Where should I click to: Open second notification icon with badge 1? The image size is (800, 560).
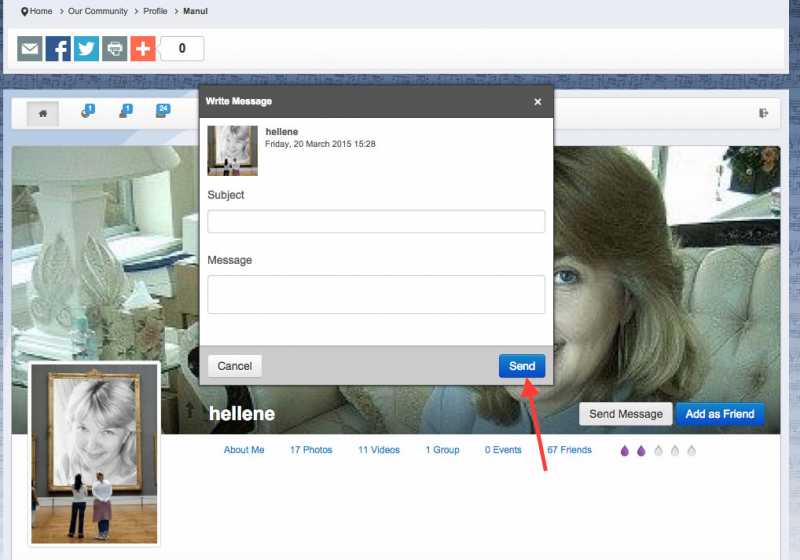click(x=126, y=111)
